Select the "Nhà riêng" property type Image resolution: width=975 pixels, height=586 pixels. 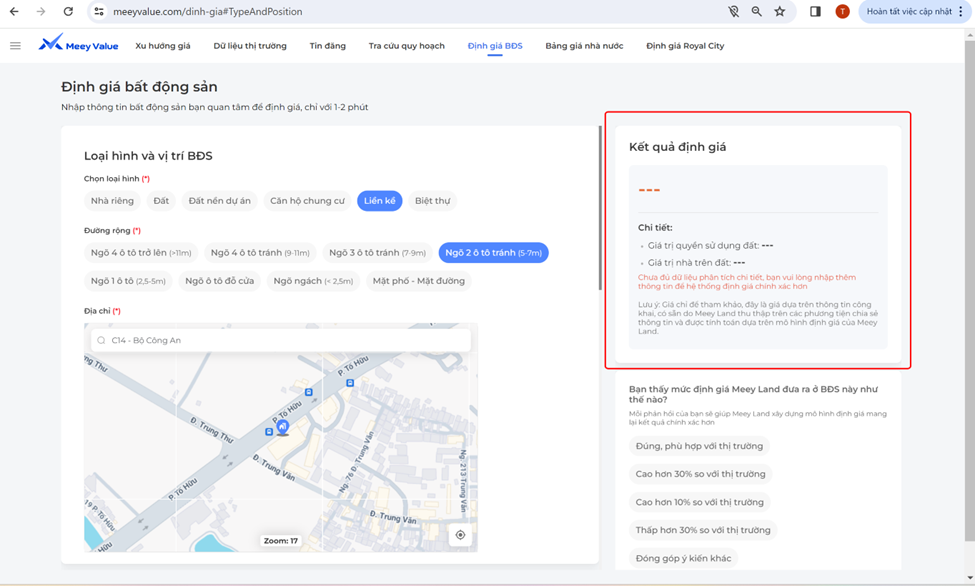pyautogui.click(x=115, y=200)
